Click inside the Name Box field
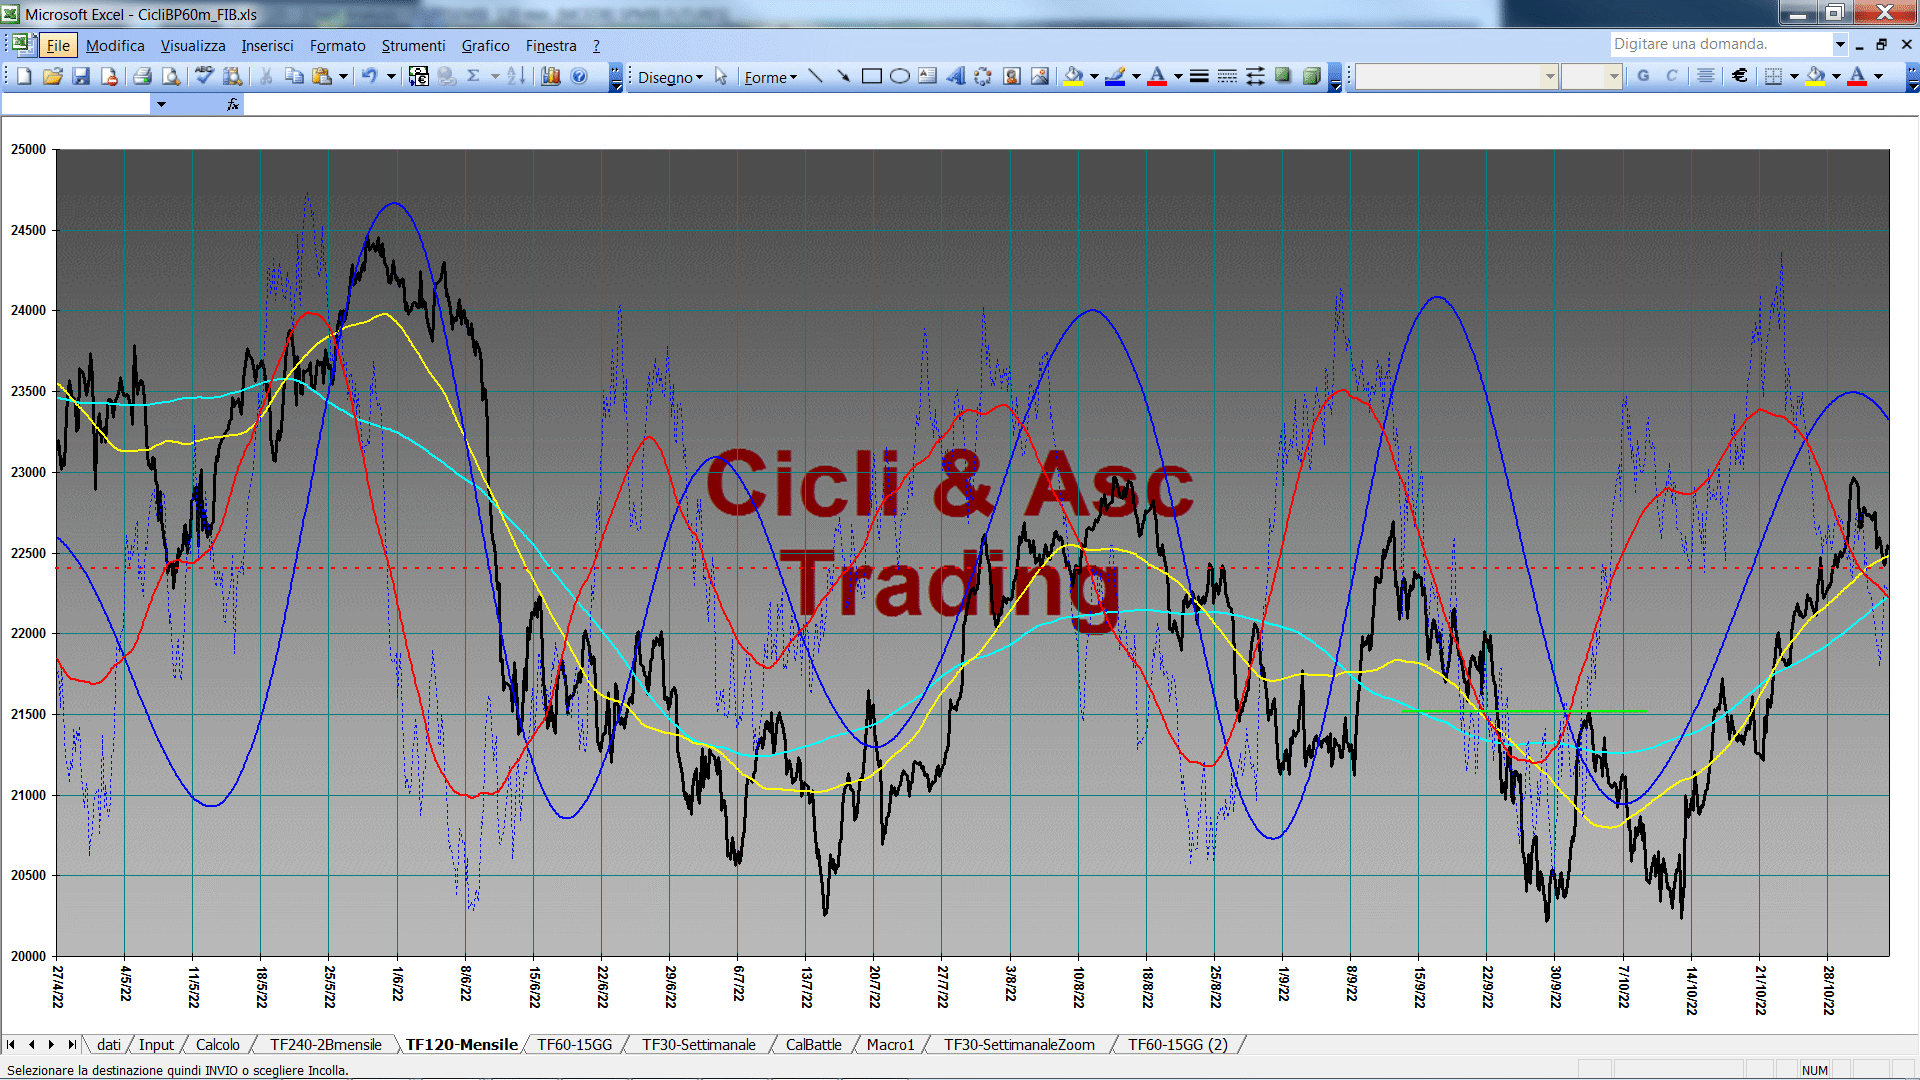Viewport: 1920px width, 1080px height. click(76, 104)
